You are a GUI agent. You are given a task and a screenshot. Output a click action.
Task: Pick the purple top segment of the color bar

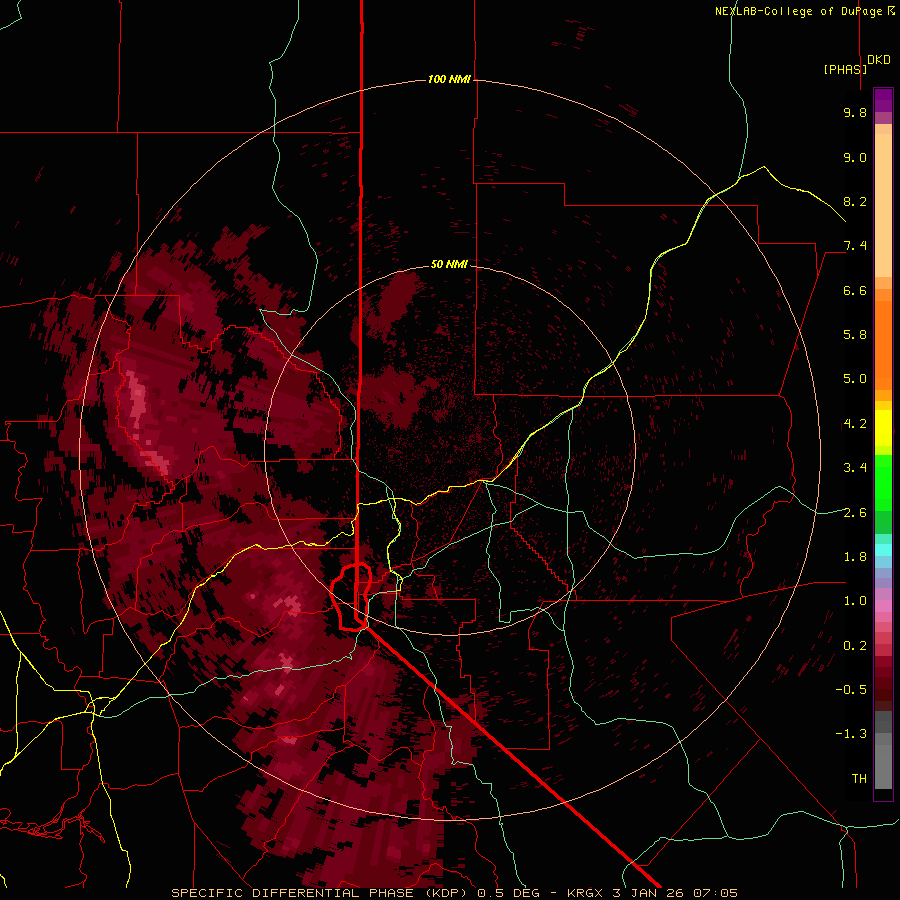coord(883,100)
